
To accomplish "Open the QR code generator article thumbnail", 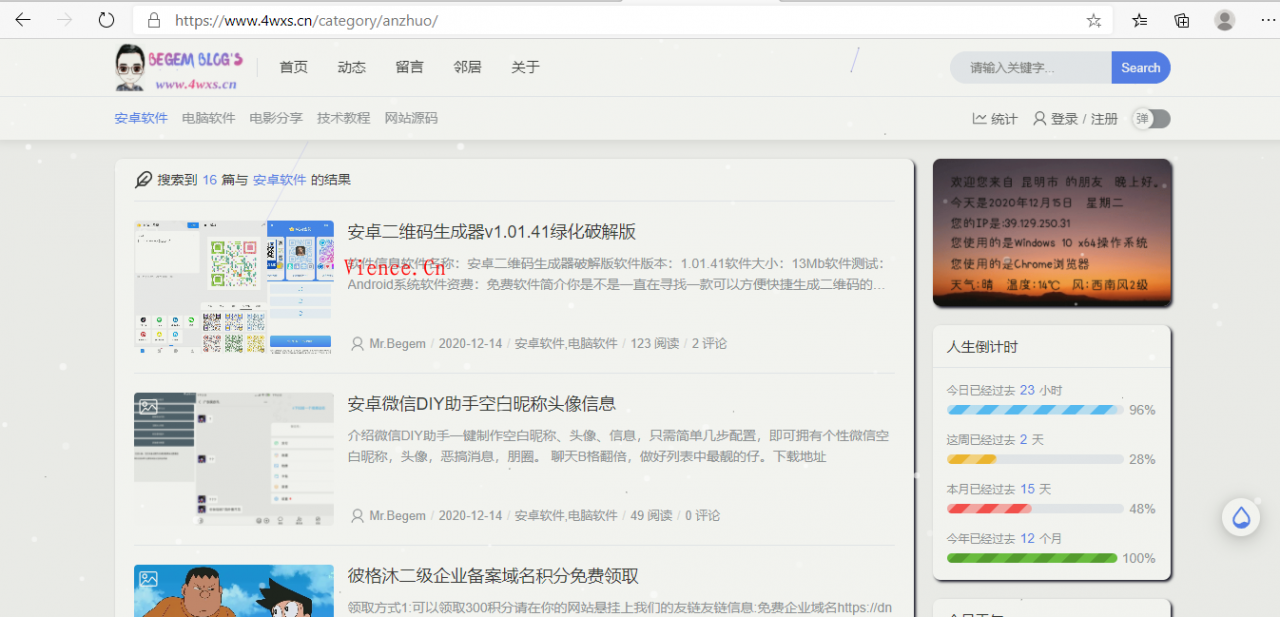I will [x=234, y=287].
